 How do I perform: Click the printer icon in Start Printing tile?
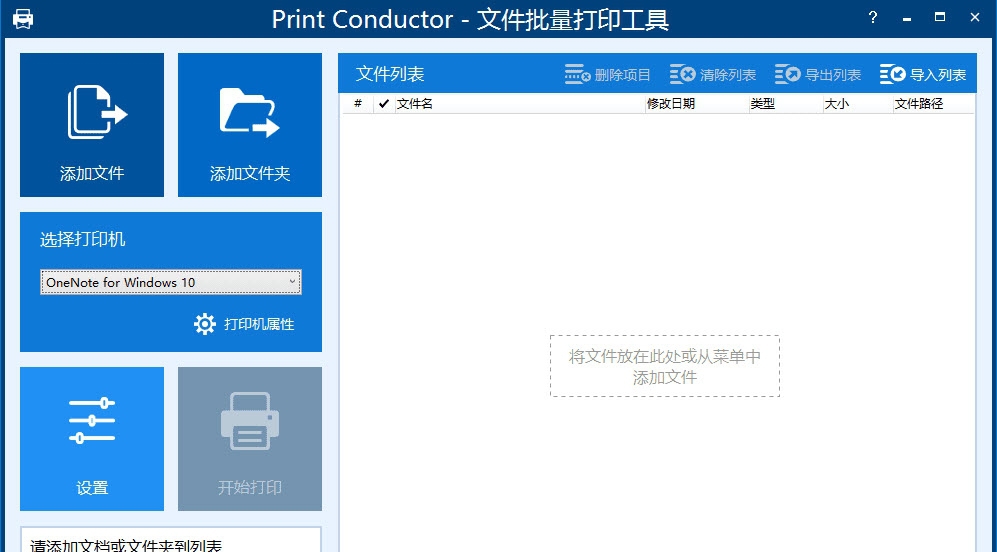point(250,421)
